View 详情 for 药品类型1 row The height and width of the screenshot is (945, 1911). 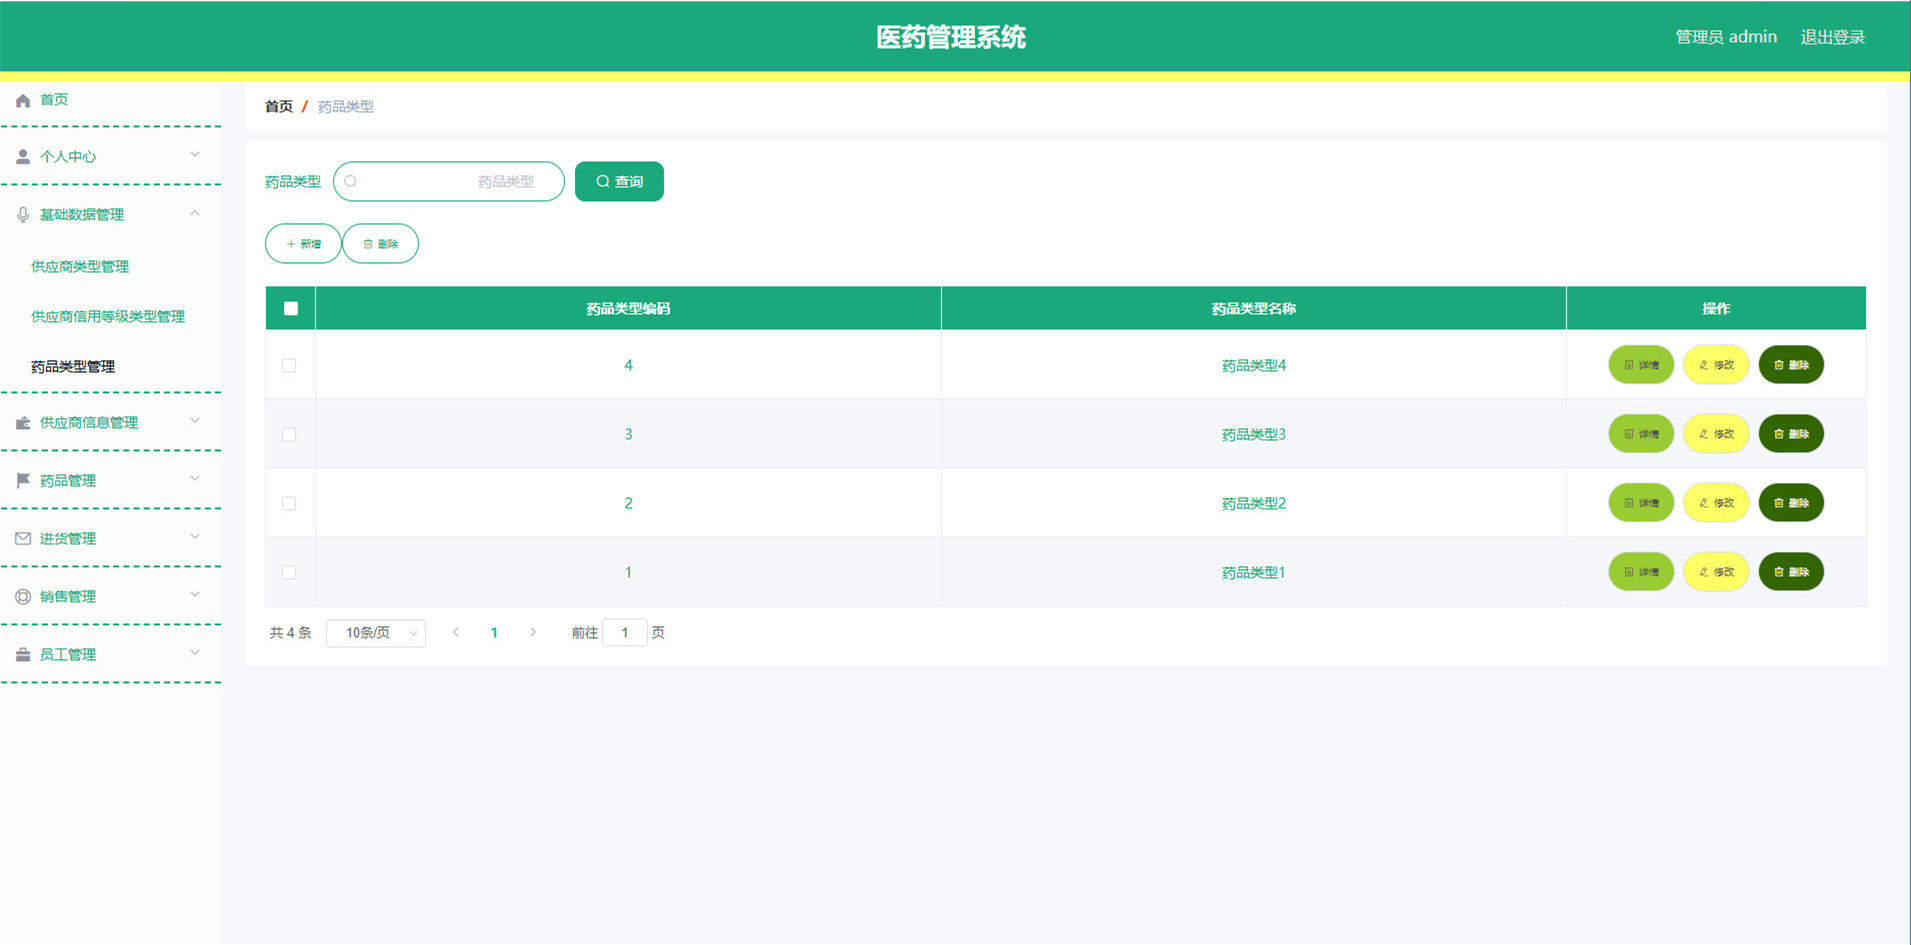point(1641,572)
